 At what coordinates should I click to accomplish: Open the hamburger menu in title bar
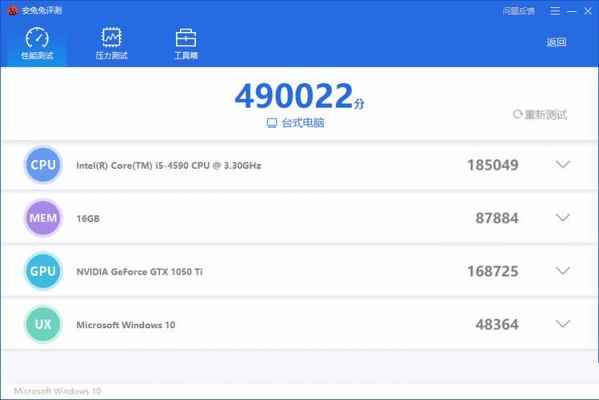(x=555, y=11)
